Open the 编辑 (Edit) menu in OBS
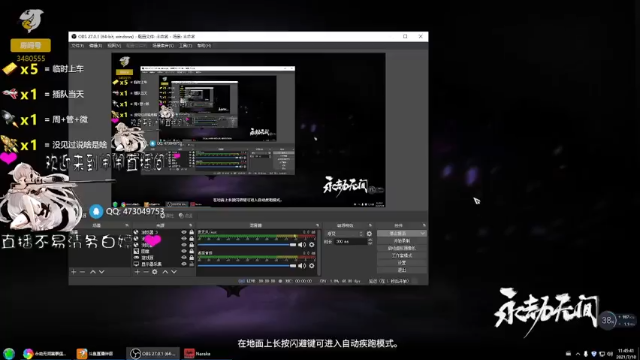 click(x=95, y=46)
